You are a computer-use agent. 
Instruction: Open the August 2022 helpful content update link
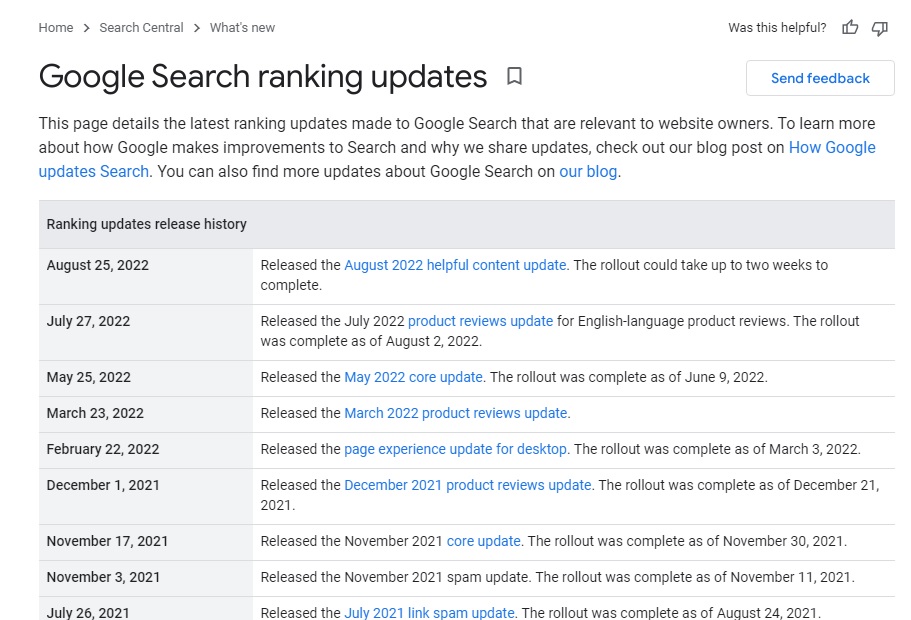453,265
